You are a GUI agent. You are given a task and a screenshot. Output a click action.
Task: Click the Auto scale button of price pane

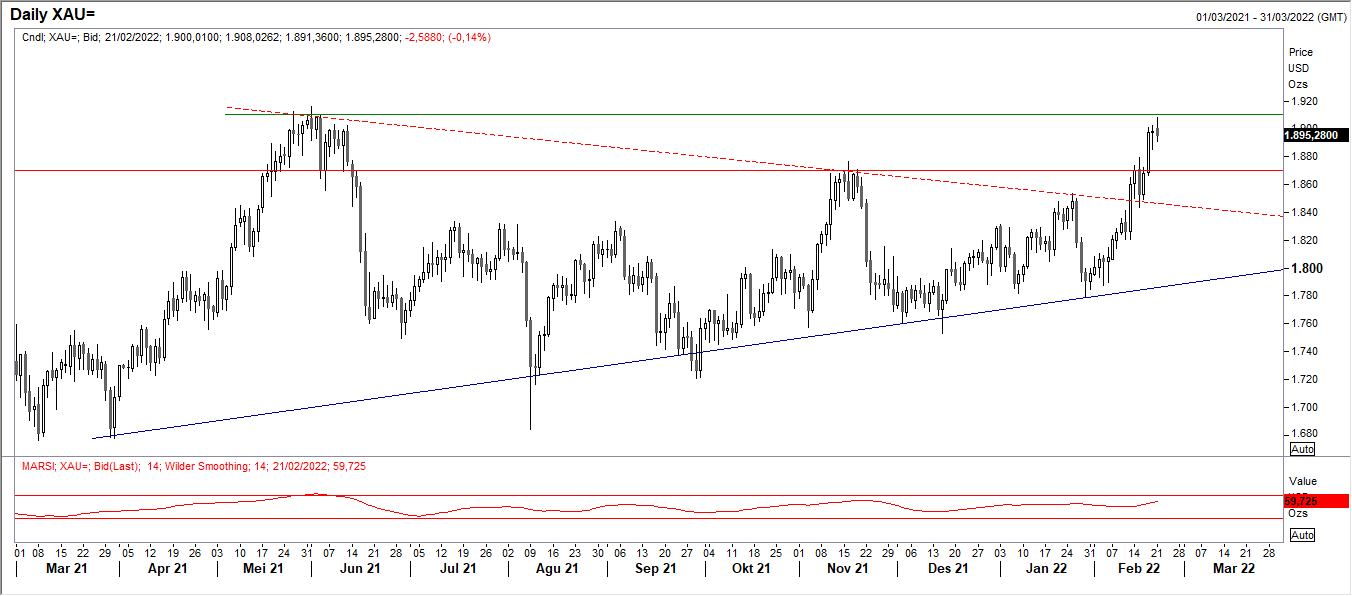pyautogui.click(x=1302, y=449)
